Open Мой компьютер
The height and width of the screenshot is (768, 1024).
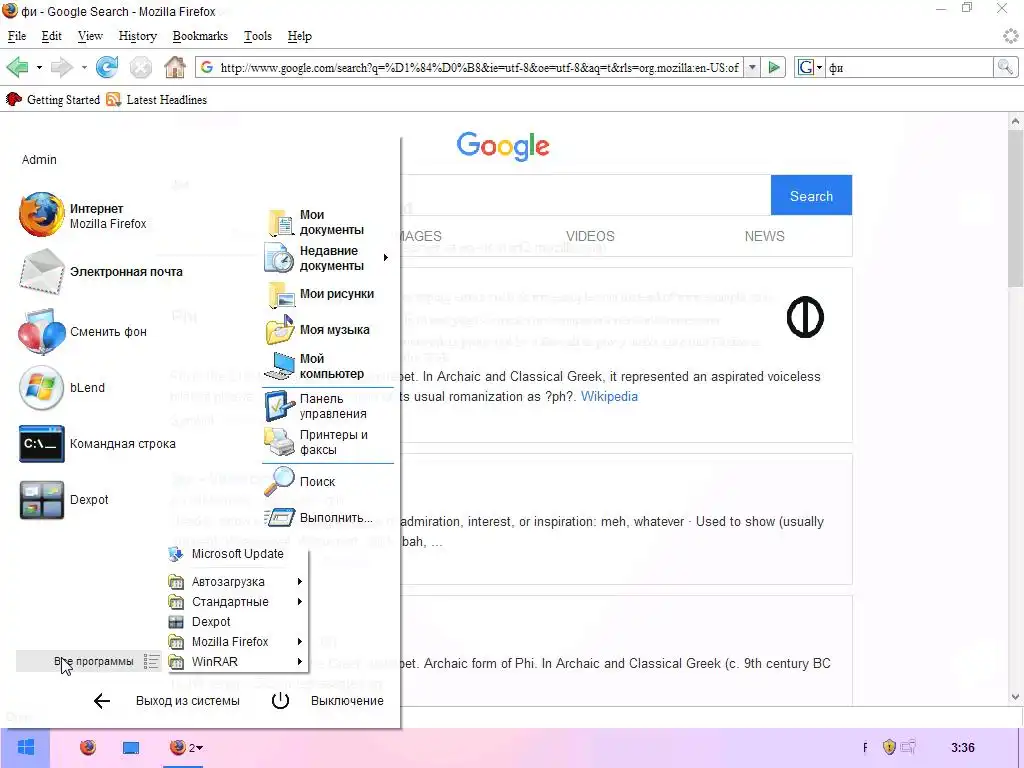click(315, 366)
